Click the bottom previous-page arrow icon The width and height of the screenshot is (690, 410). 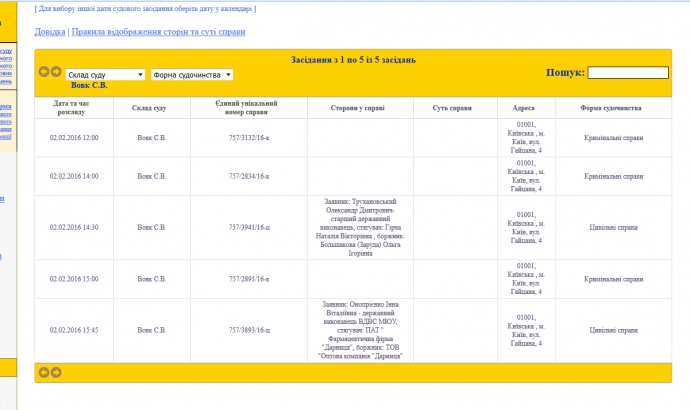(43, 372)
